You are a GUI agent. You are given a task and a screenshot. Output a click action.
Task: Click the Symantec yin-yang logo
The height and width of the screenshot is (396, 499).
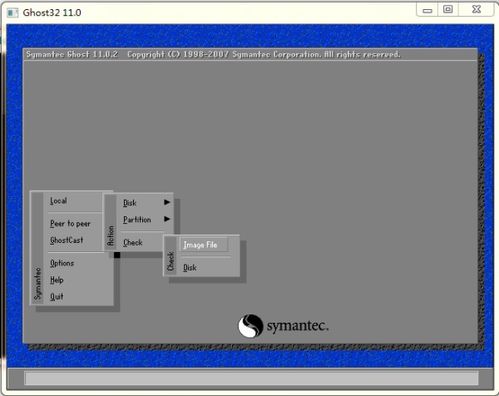coord(250,326)
